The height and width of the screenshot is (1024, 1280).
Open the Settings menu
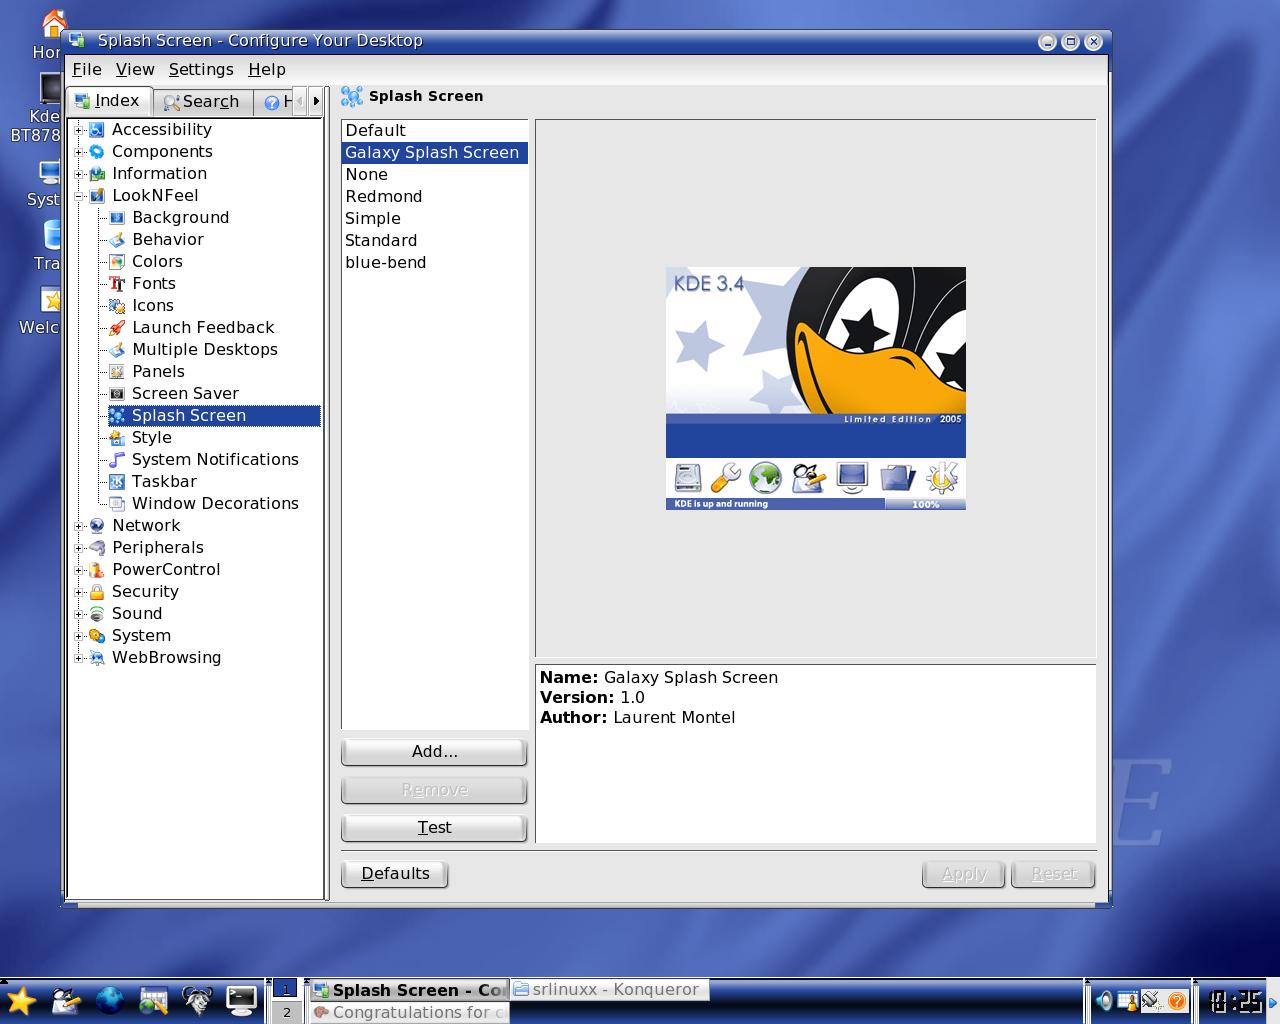click(x=201, y=69)
